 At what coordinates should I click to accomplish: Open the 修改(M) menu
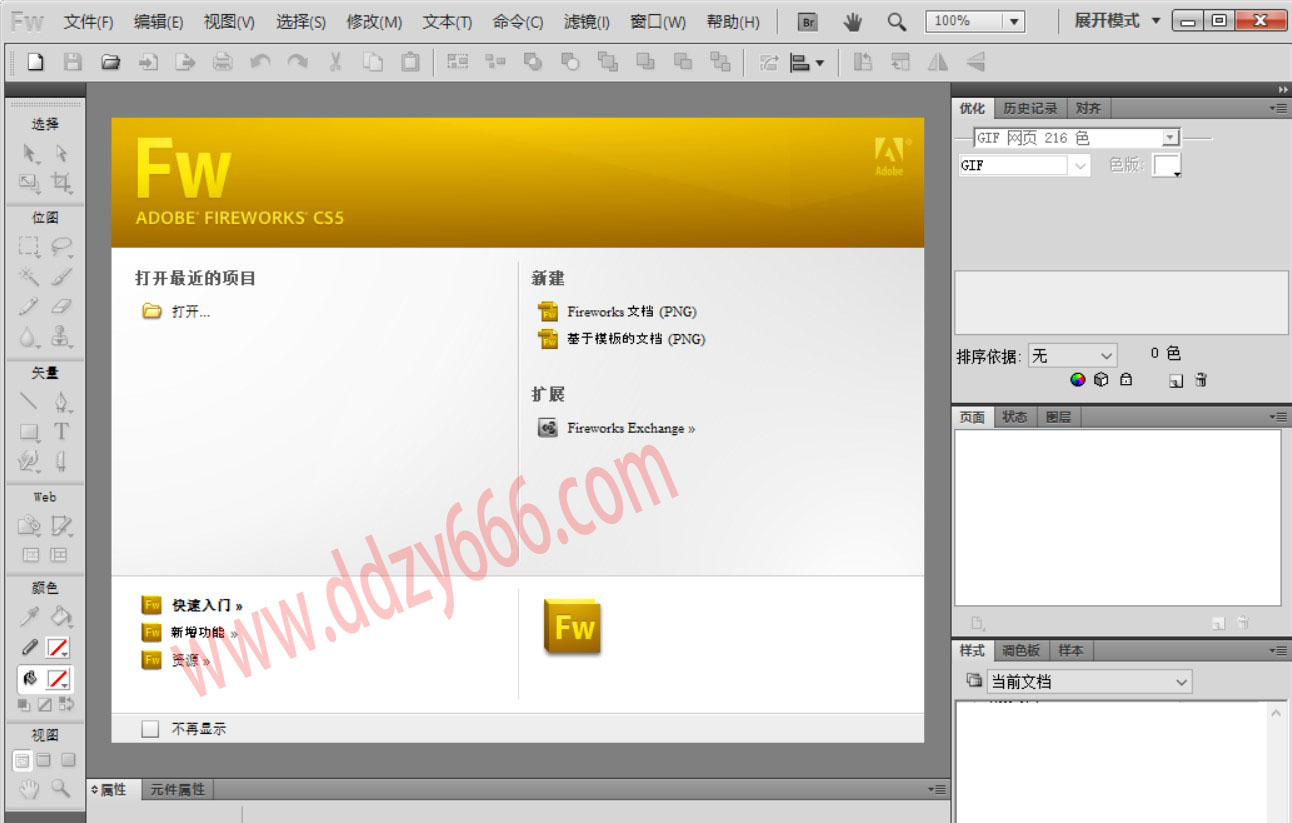[374, 21]
